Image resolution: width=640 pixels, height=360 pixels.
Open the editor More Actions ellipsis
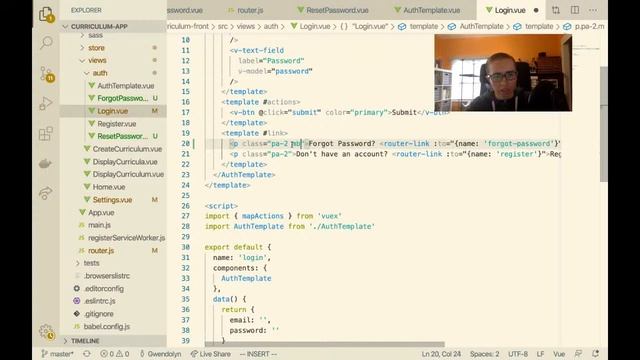593,10
